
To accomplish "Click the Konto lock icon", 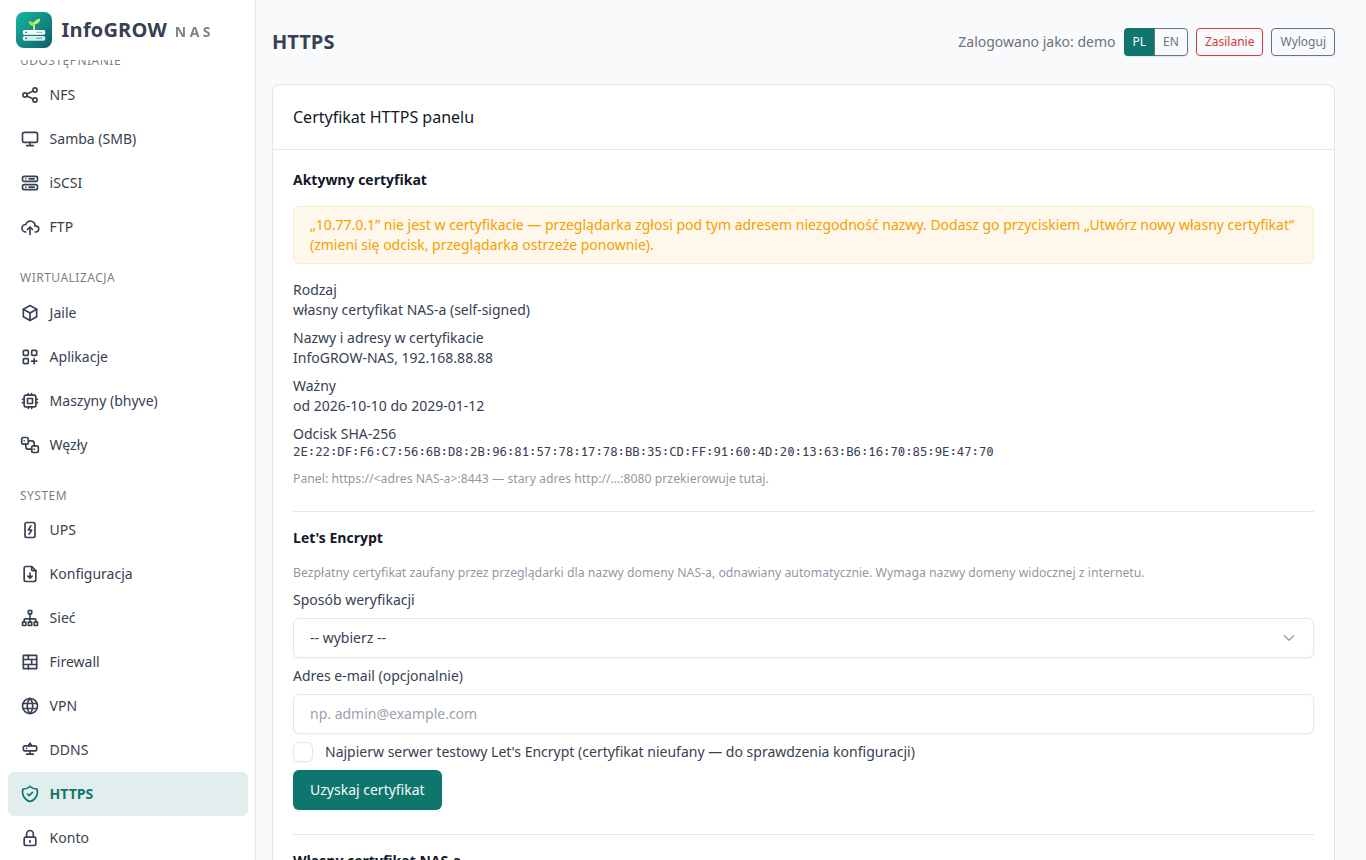I will click(30, 838).
